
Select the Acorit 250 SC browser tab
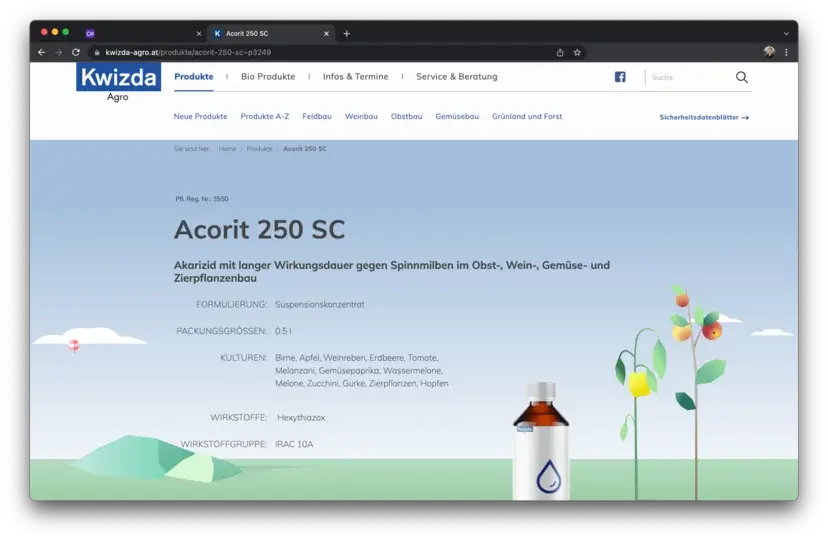271,33
